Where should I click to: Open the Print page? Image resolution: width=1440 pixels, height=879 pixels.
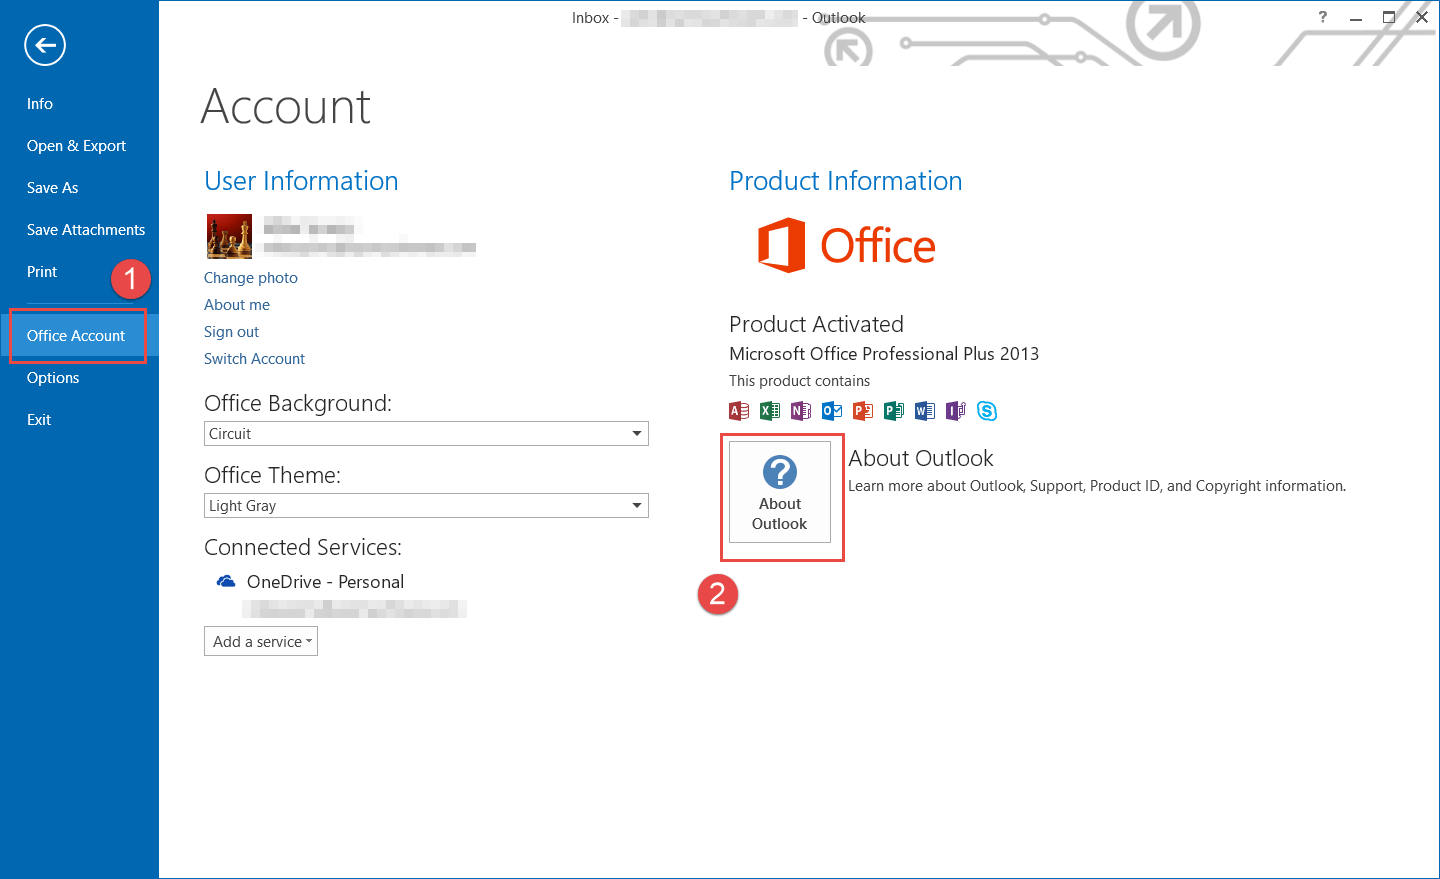tap(42, 272)
